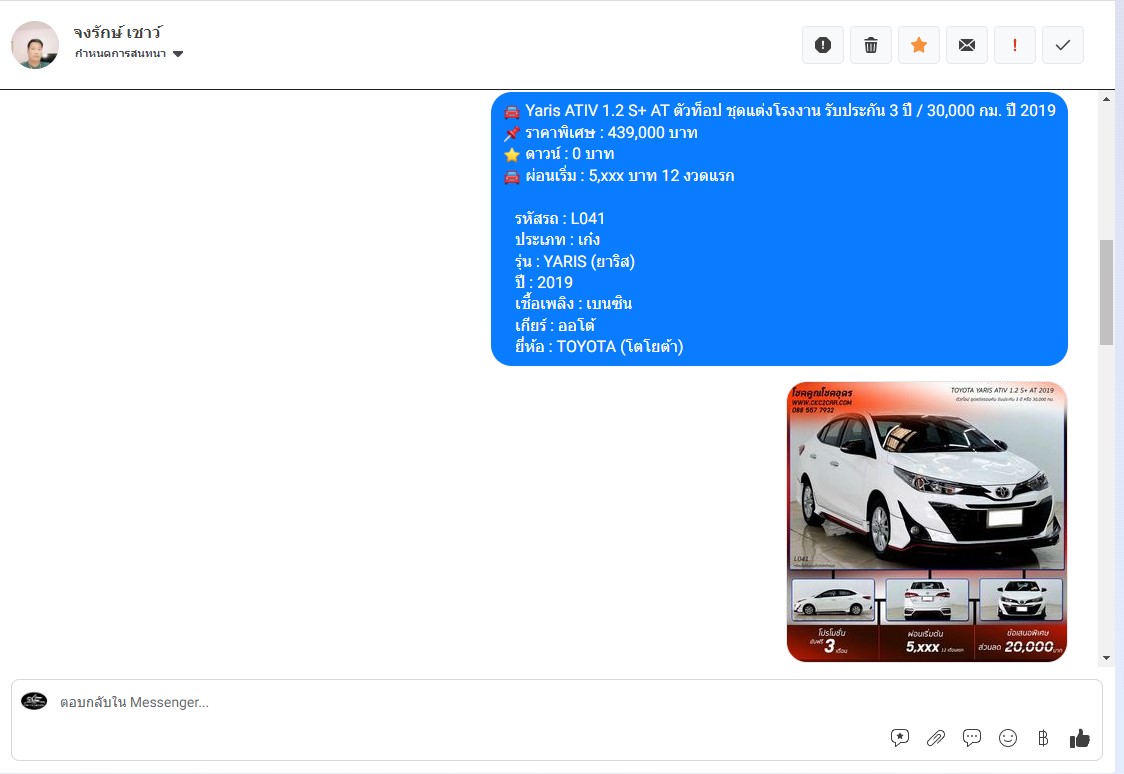The width and height of the screenshot is (1124, 774).
Task: Click the text 'ราคาพิเศษ : 439,000 บาท'
Action: click(611, 133)
